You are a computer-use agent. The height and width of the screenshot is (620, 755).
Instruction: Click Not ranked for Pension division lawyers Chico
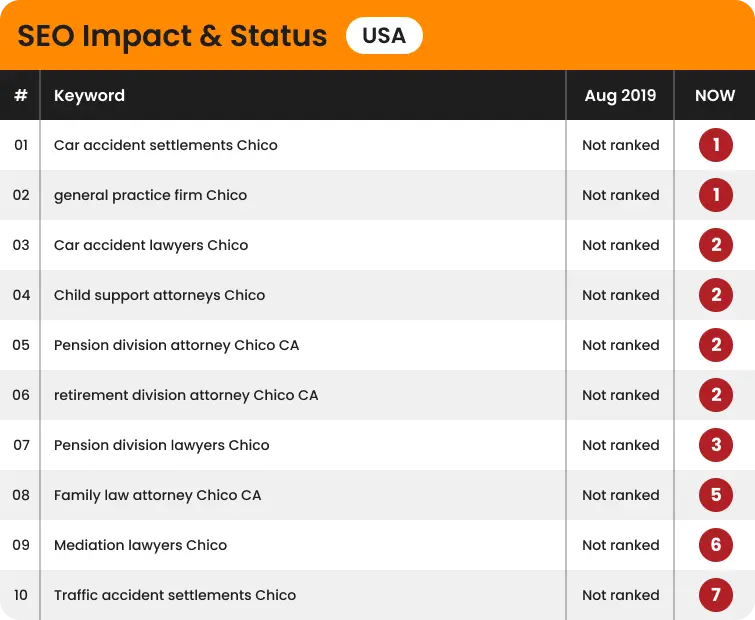click(x=620, y=445)
